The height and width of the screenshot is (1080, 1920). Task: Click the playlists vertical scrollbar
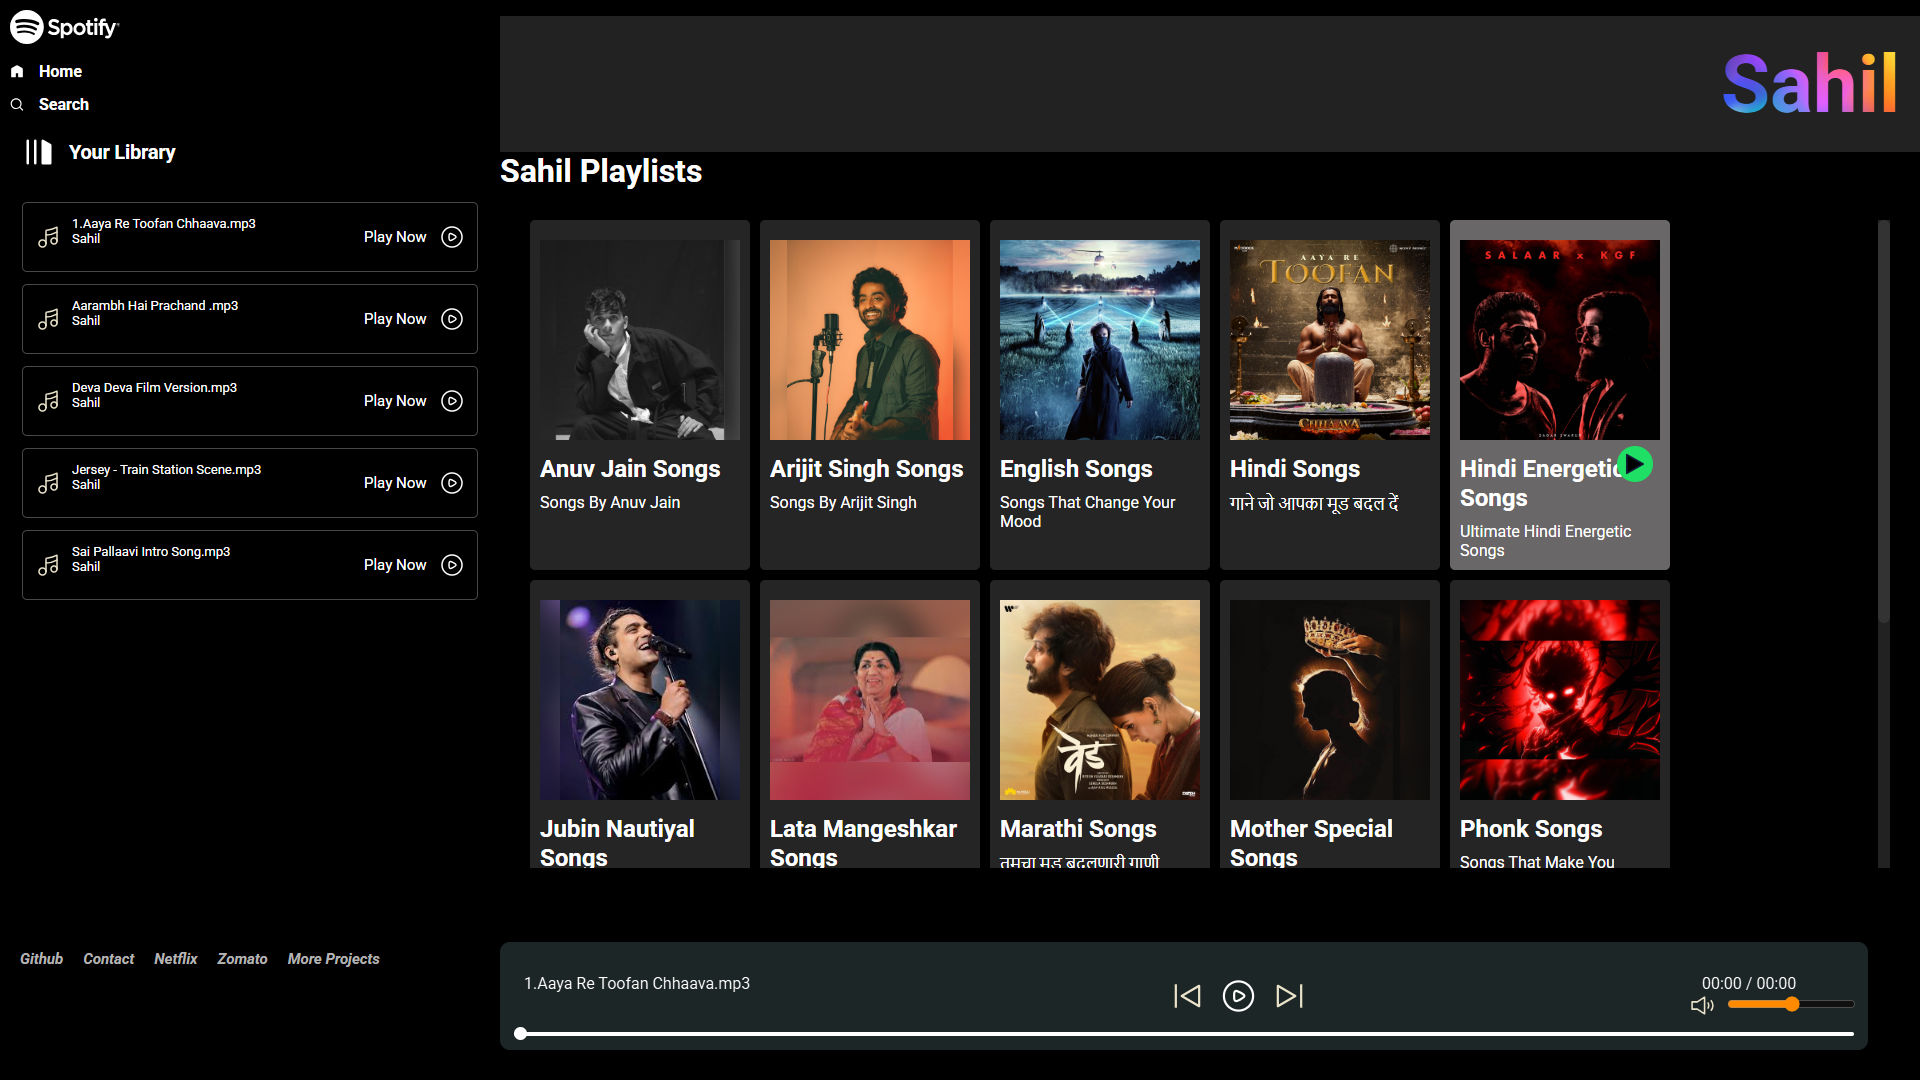(1884, 422)
